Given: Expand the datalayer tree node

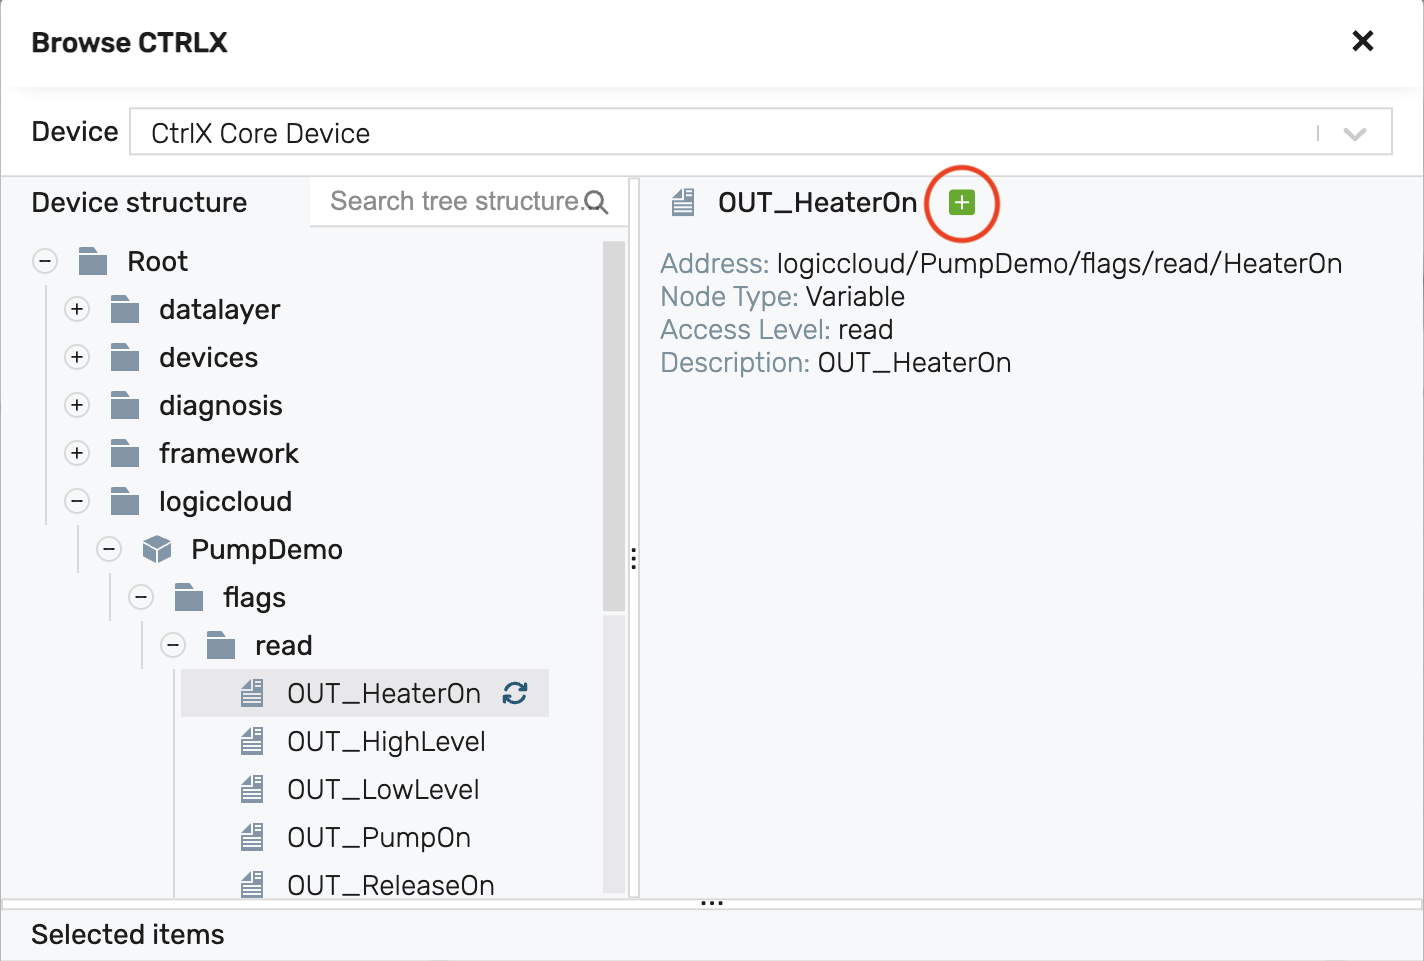Looking at the screenshot, I should tap(77, 309).
